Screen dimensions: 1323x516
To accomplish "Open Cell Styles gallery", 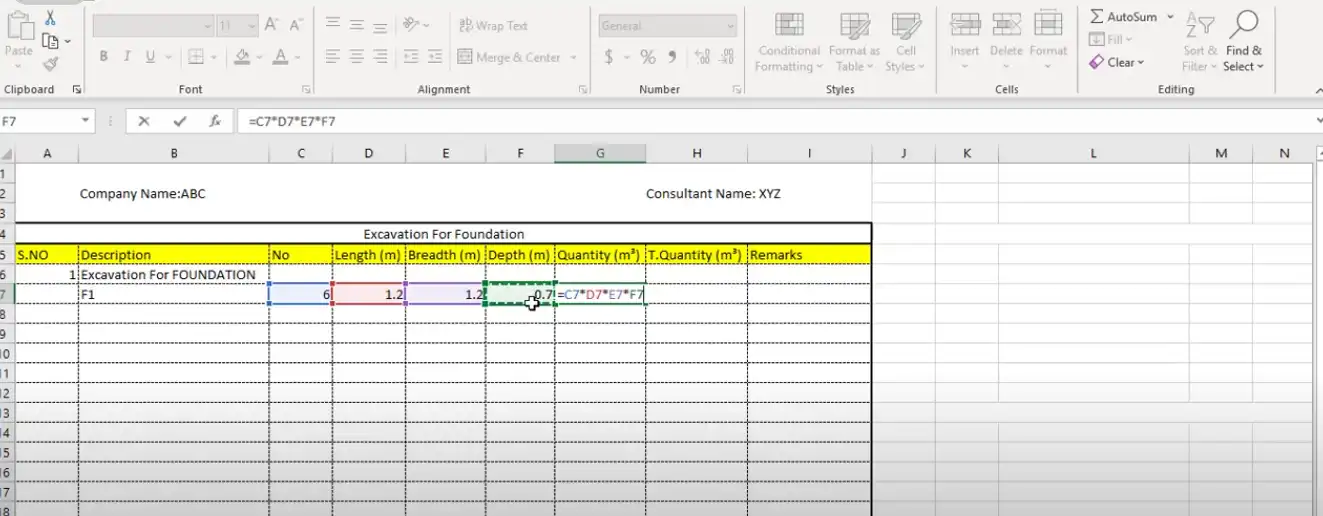I will click(905, 41).
